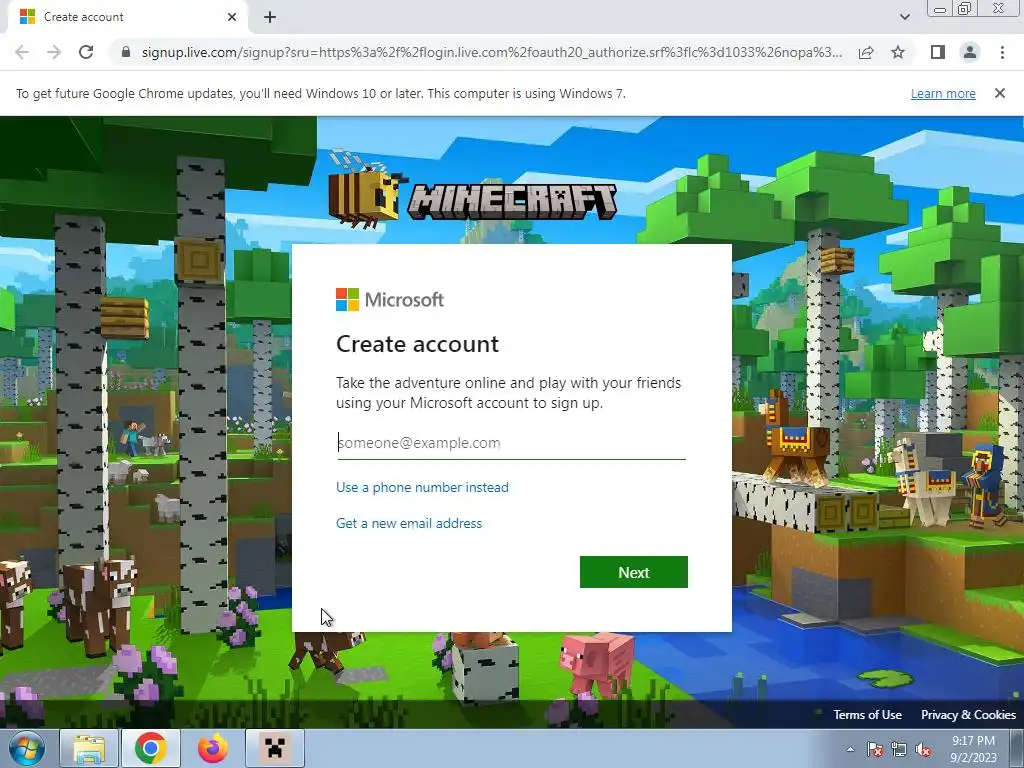This screenshot has width=1024, height=768.
Task: Click the Microsoft logo in form
Action: pyautogui.click(x=390, y=300)
